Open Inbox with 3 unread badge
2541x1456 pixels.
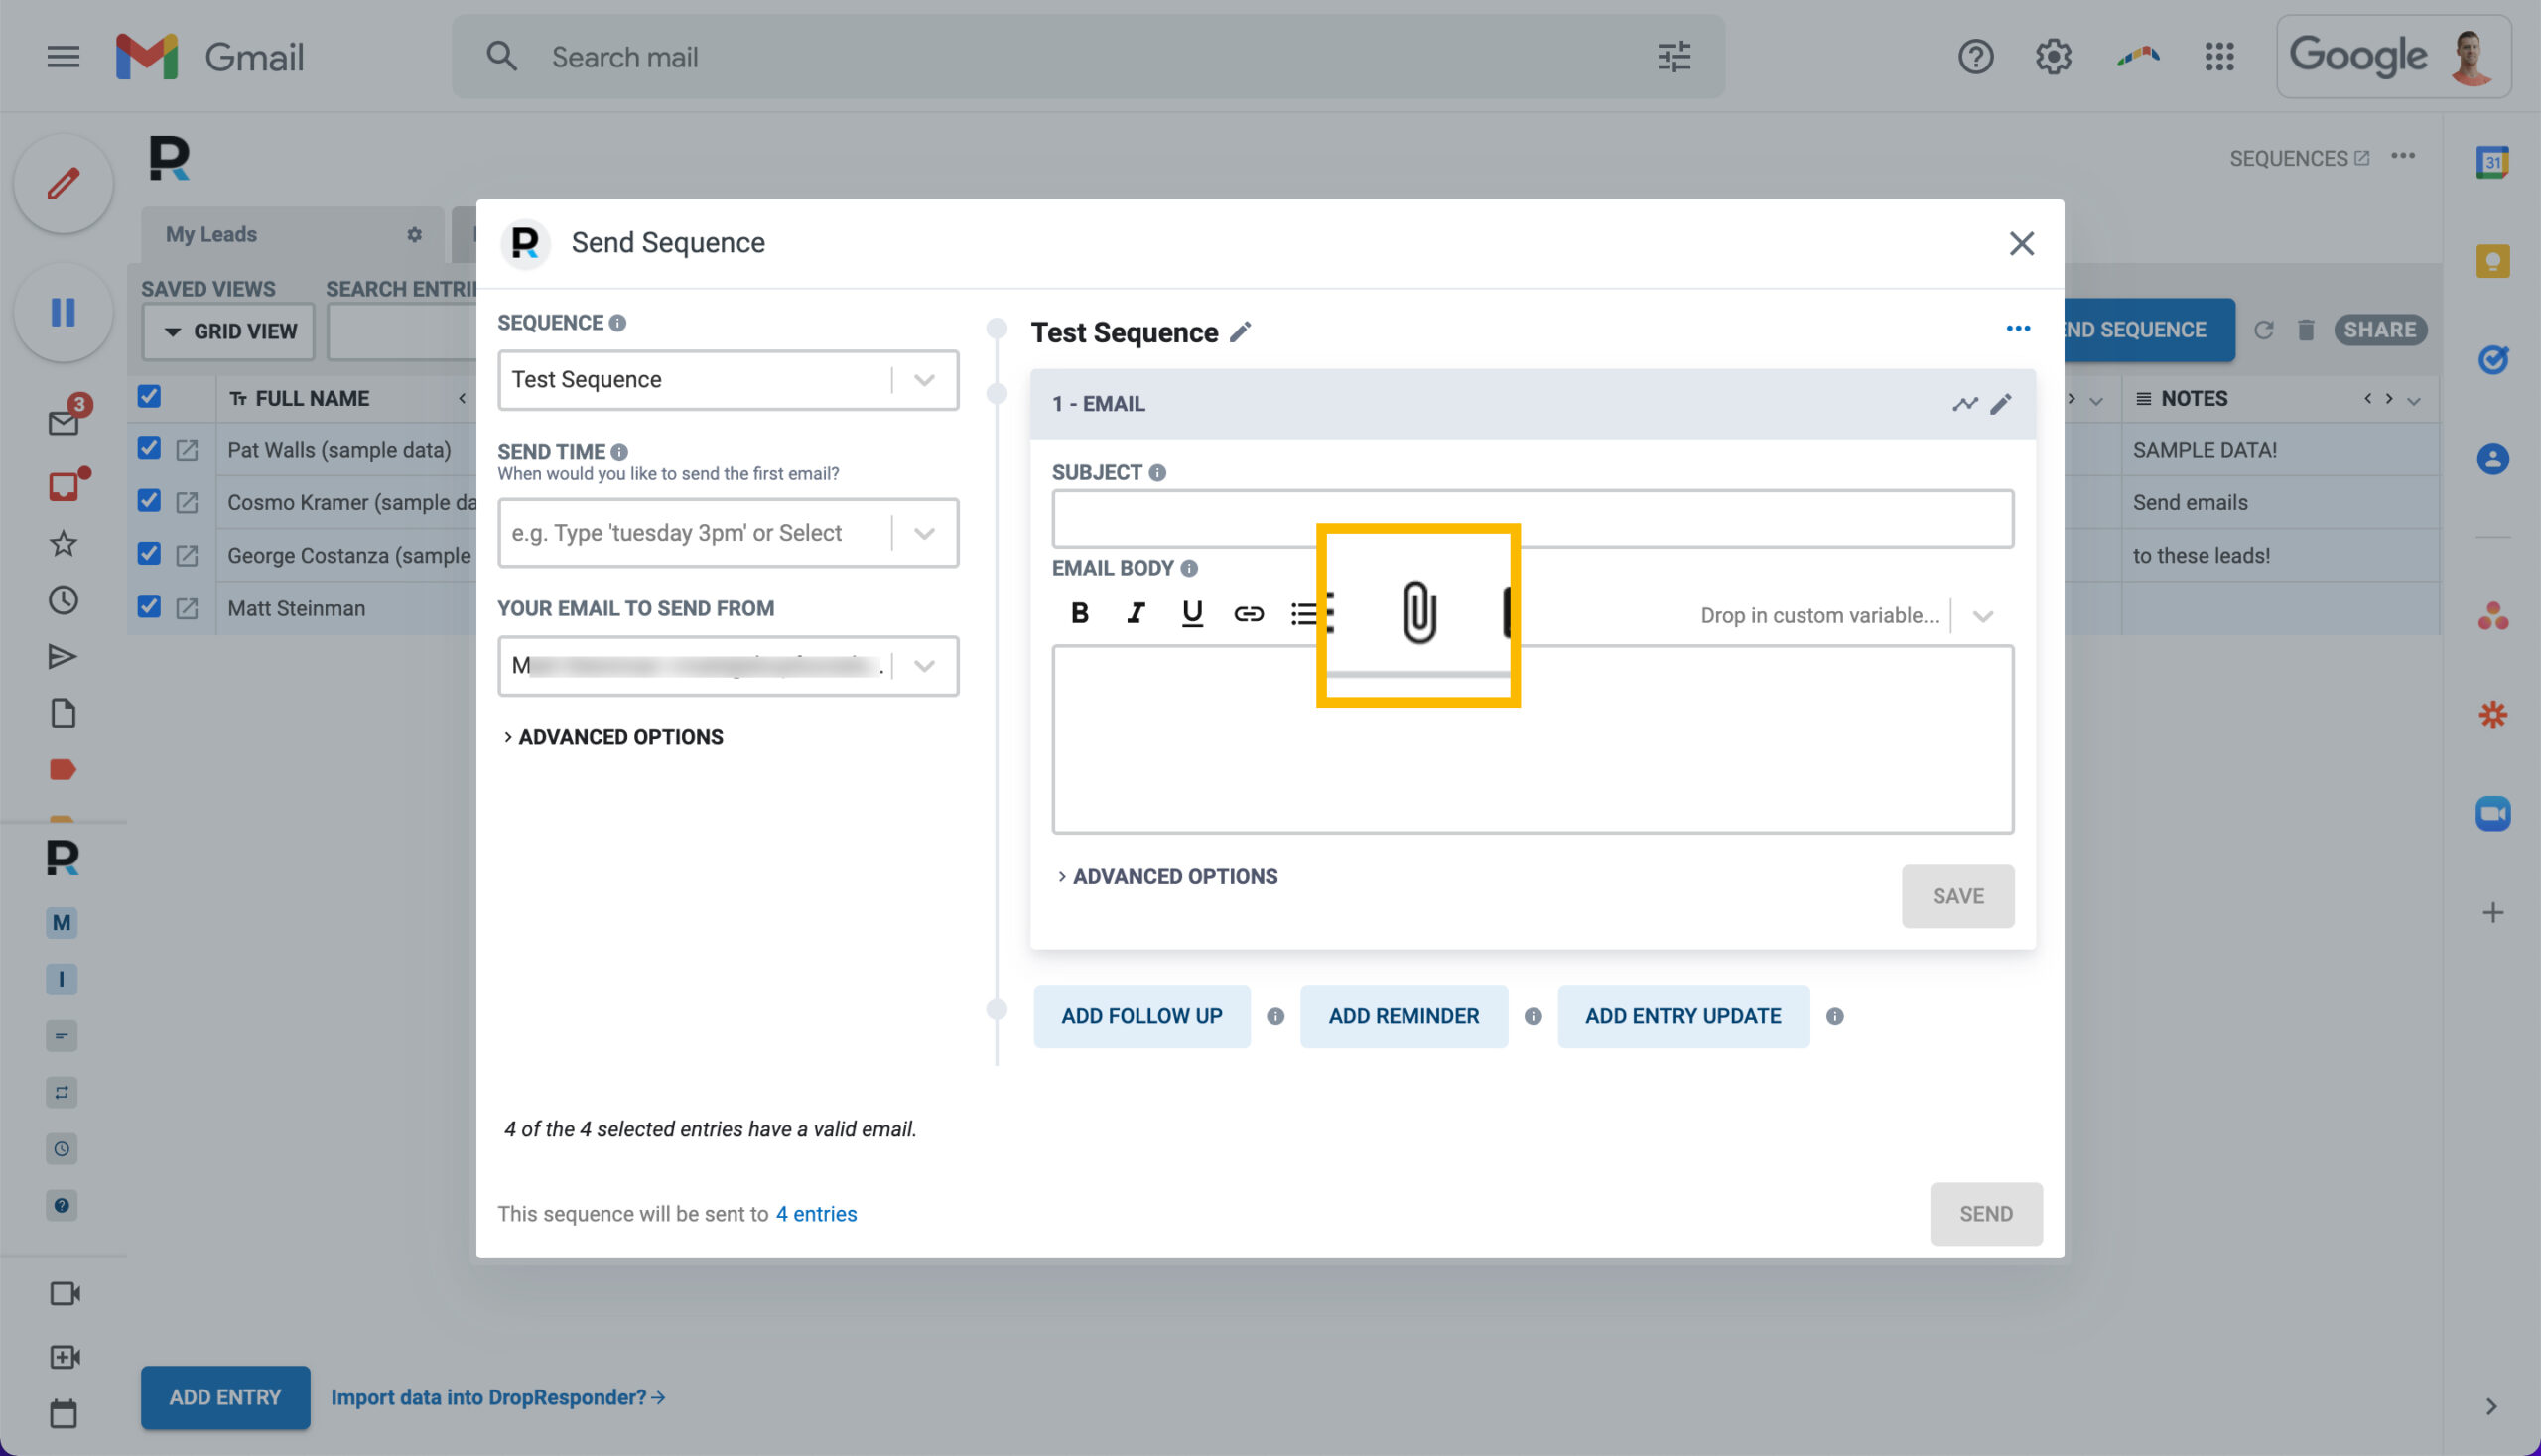[65, 420]
